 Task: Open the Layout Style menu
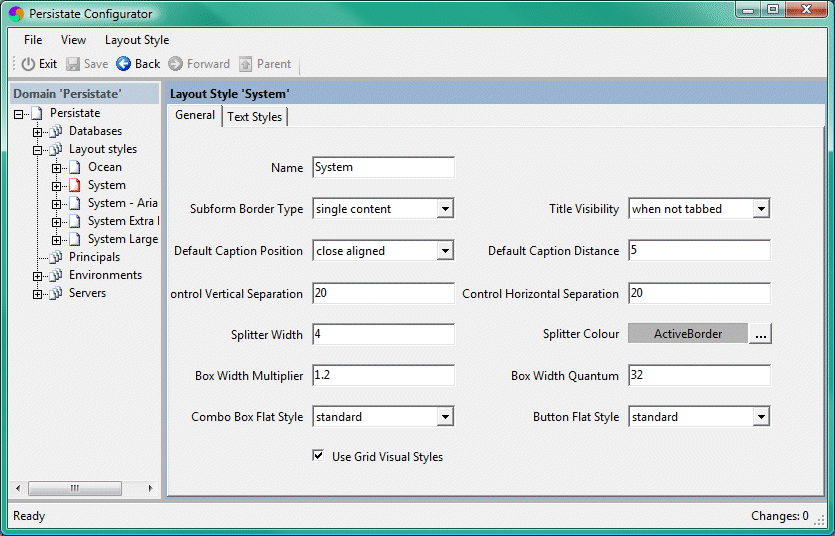[137, 40]
